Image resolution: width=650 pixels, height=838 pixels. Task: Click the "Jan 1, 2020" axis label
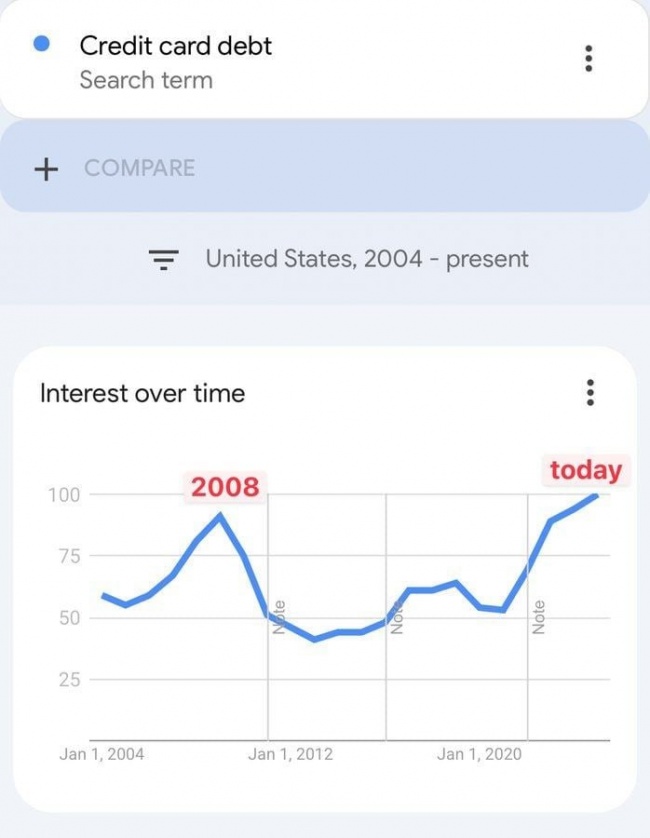pos(479,754)
